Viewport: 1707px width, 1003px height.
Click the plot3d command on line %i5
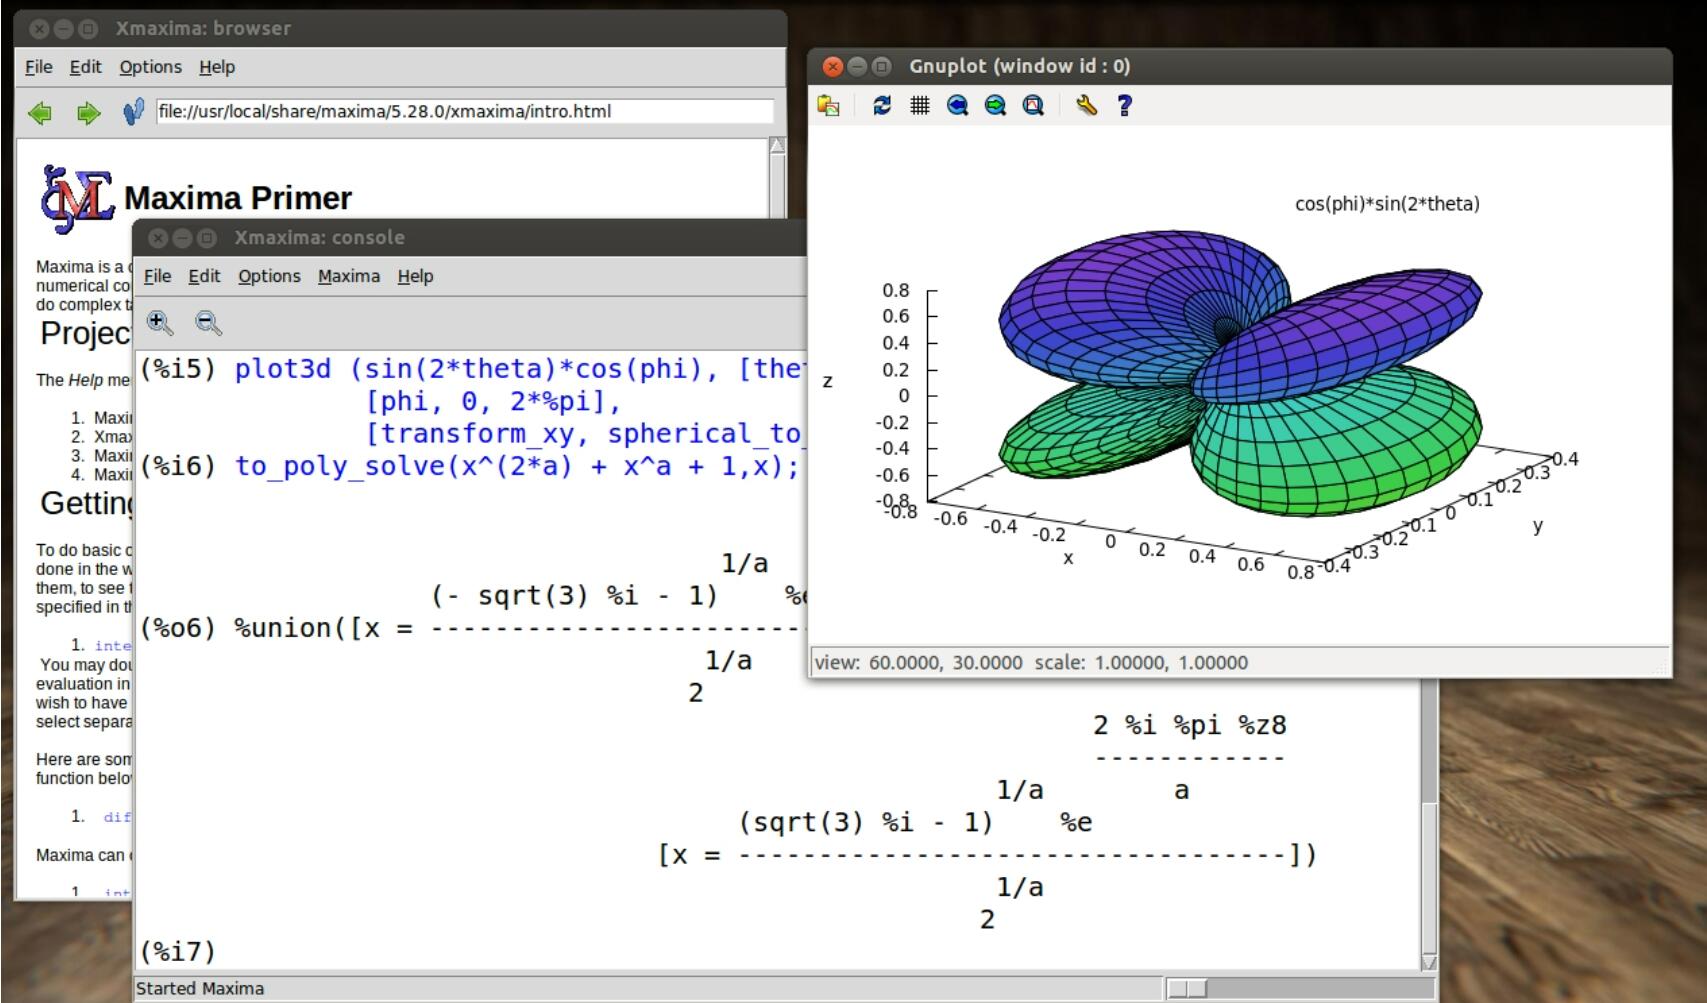pyautogui.click(x=519, y=369)
